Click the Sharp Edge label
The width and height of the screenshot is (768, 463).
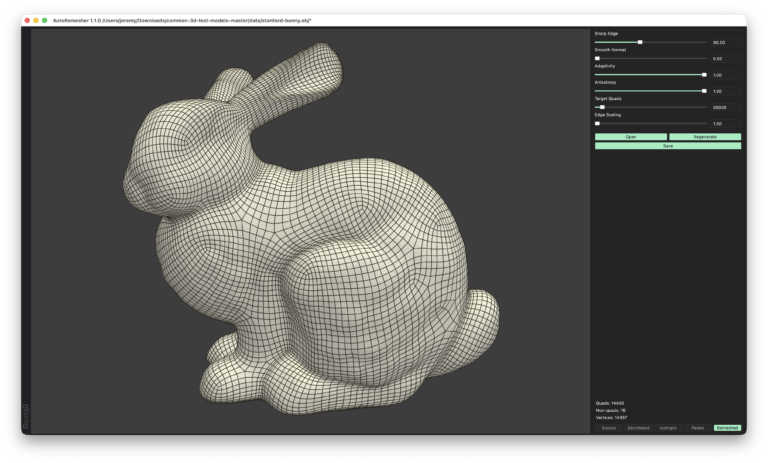pos(606,34)
